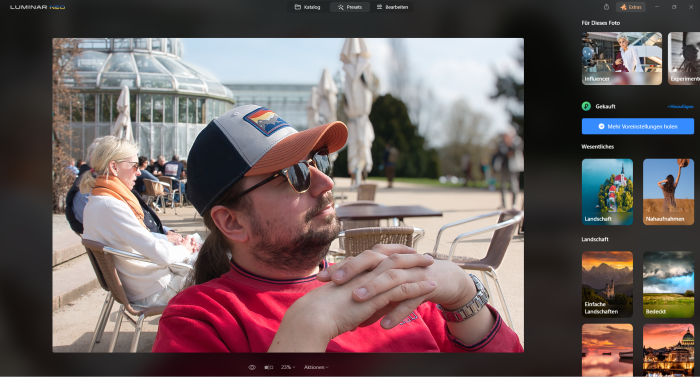Toggle the eye preview of original photo
The width and height of the screenshot is (700, 377).
[252, 367]
